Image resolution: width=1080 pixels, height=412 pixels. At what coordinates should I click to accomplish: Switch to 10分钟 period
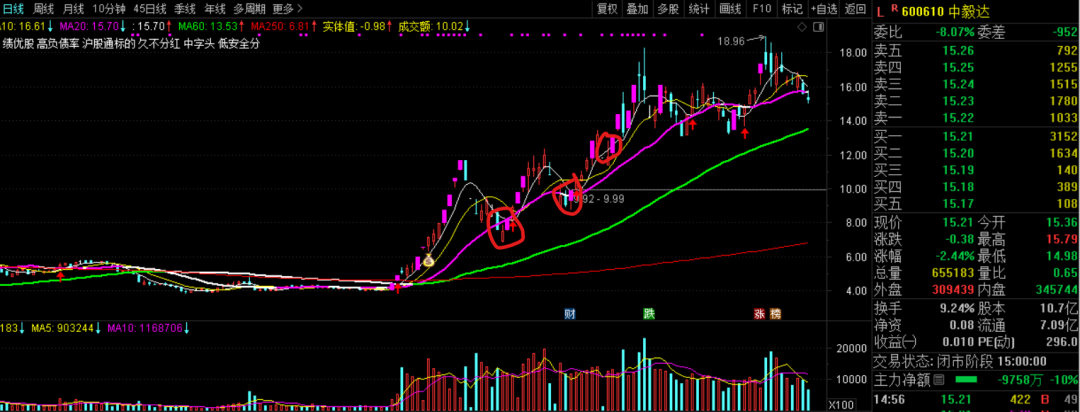(108, 9)
